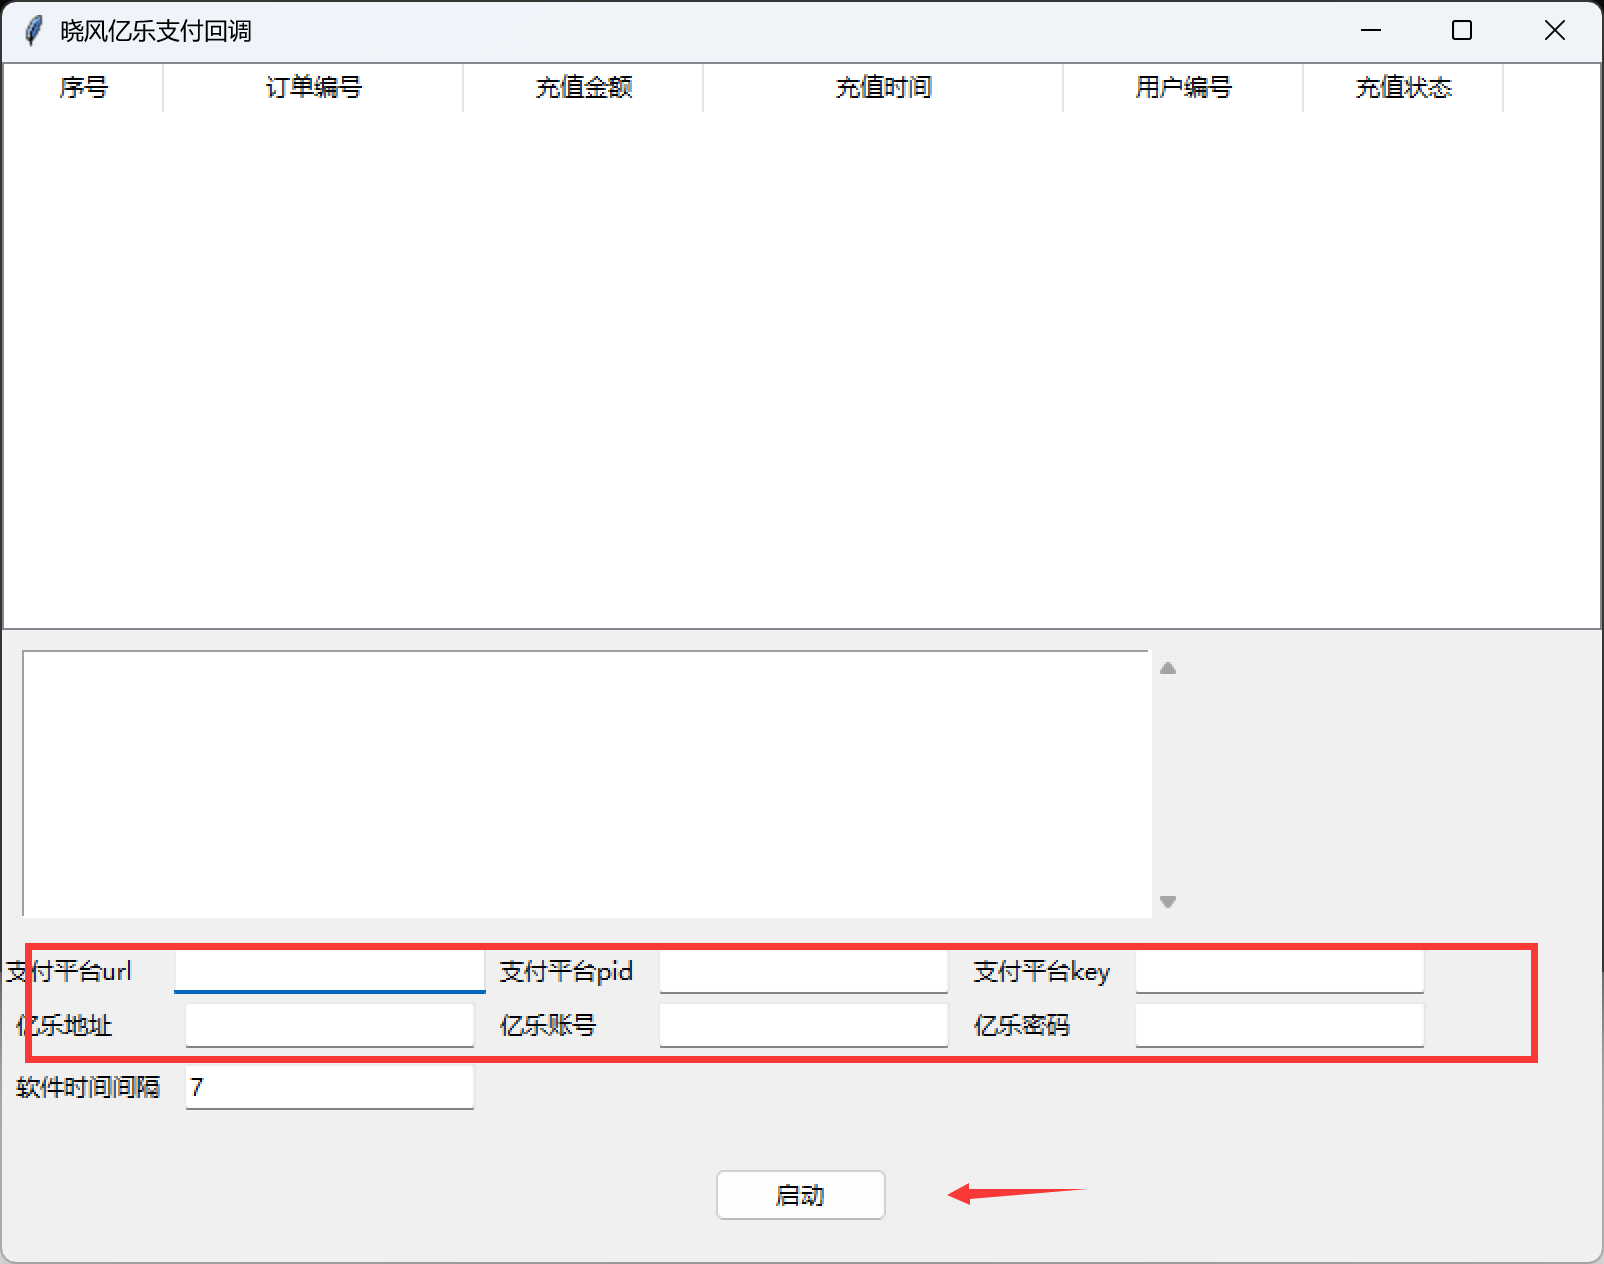Focus the 亿乐密码 input field

pos(1279,1025)
